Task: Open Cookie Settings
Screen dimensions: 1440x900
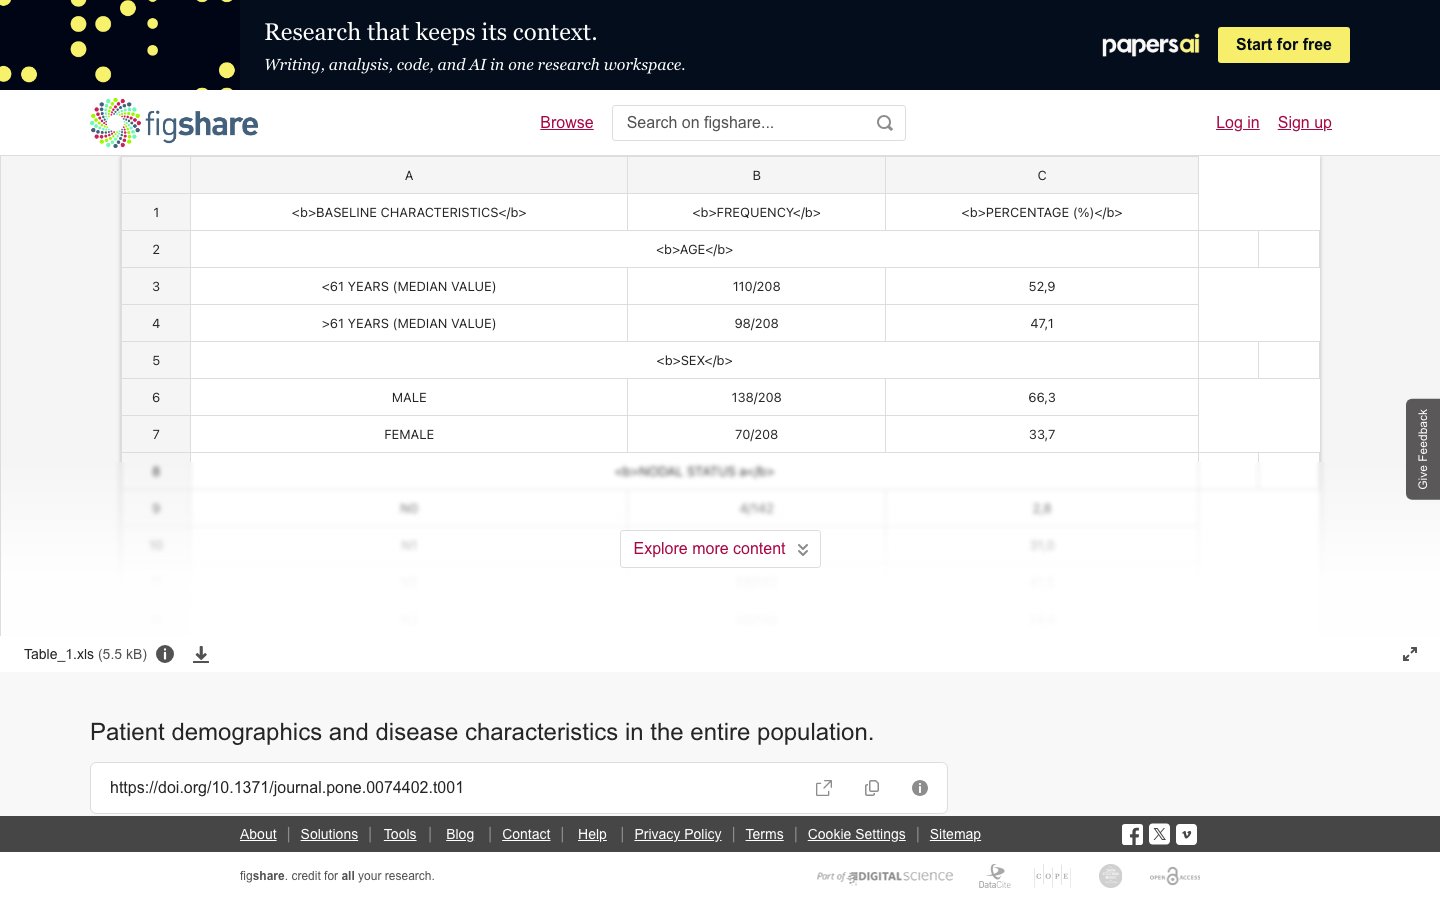Action: pos(856,834)
